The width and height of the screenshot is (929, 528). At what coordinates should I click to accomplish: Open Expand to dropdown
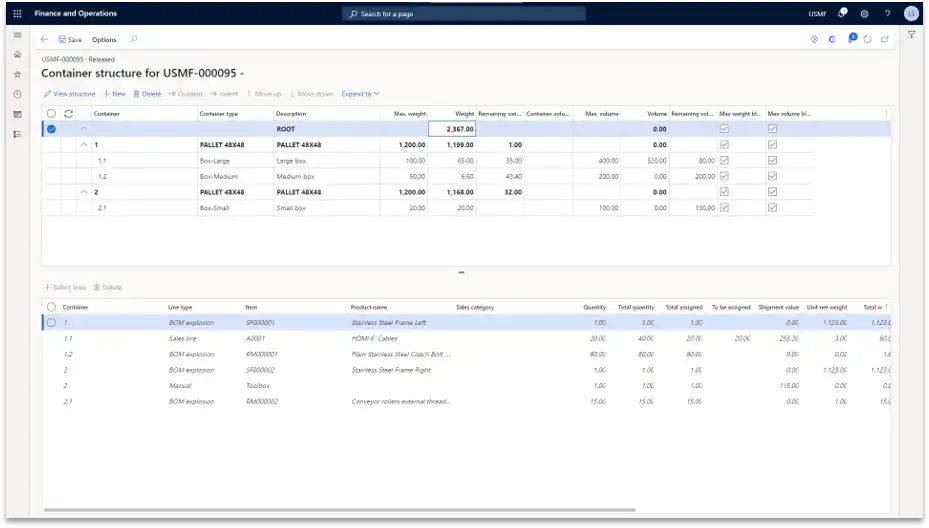(360, 94)
